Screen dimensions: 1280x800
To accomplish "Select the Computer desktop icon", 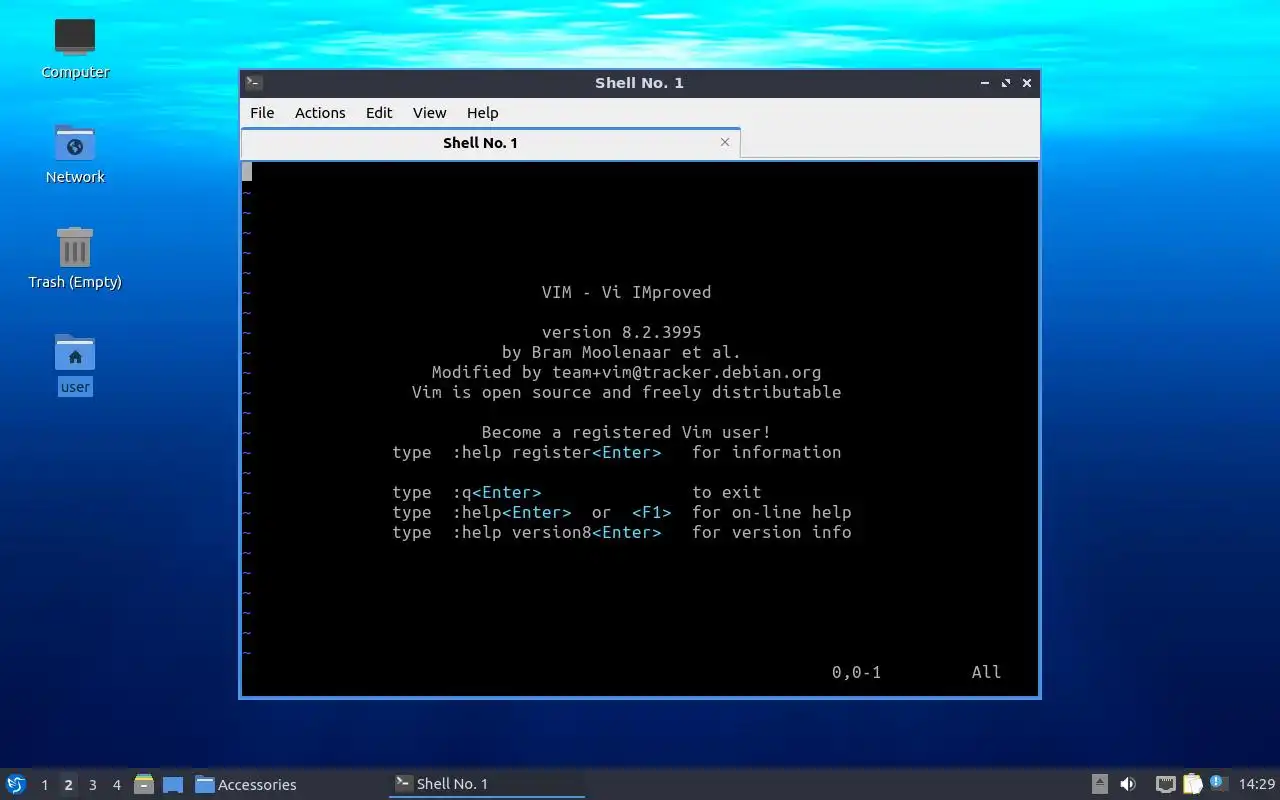I will (x=75, y=49).
